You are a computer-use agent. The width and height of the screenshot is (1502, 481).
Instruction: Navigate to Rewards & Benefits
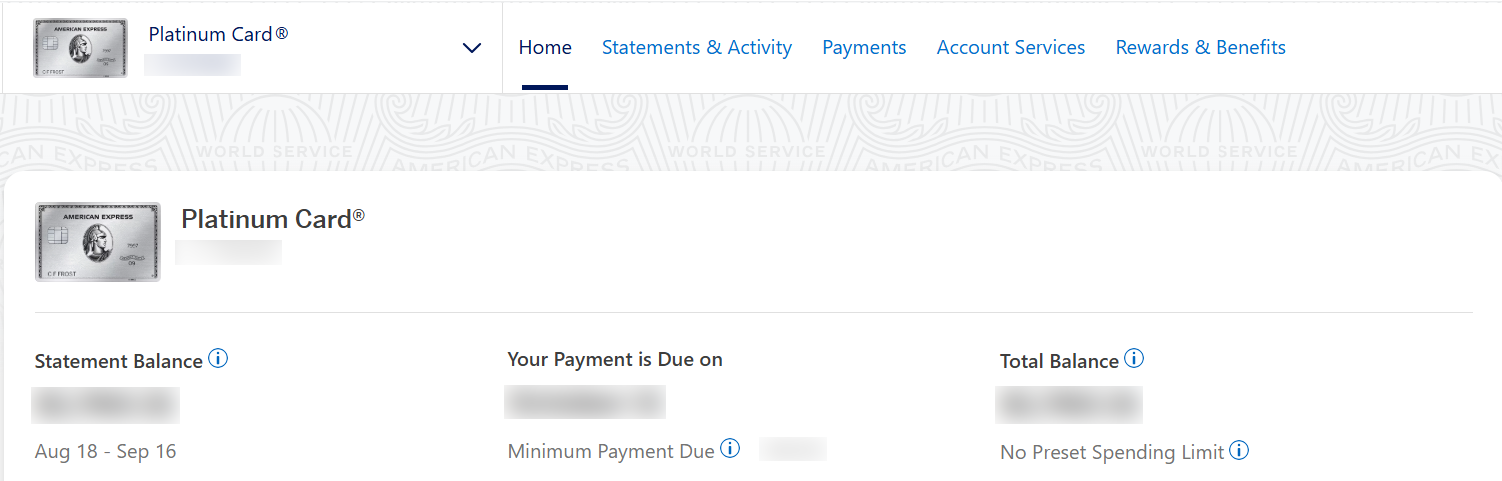(x=1201, y=48)
